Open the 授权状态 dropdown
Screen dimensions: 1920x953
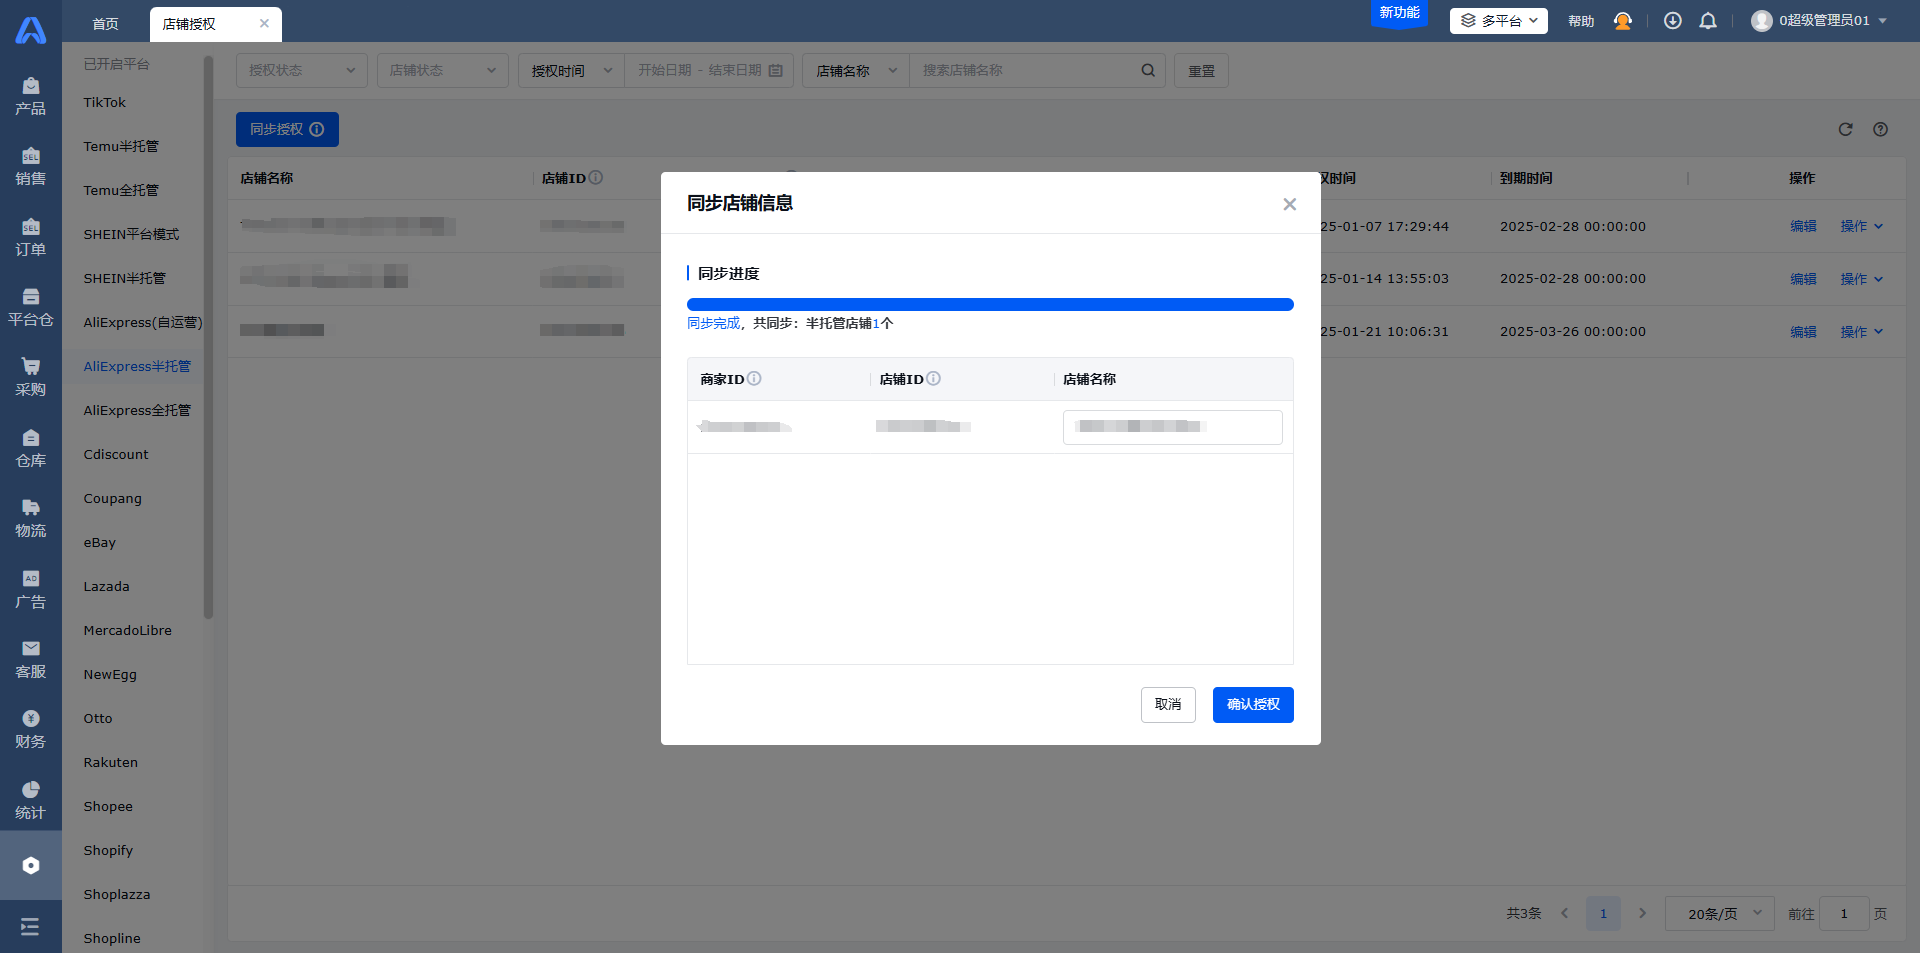(301, 70)
